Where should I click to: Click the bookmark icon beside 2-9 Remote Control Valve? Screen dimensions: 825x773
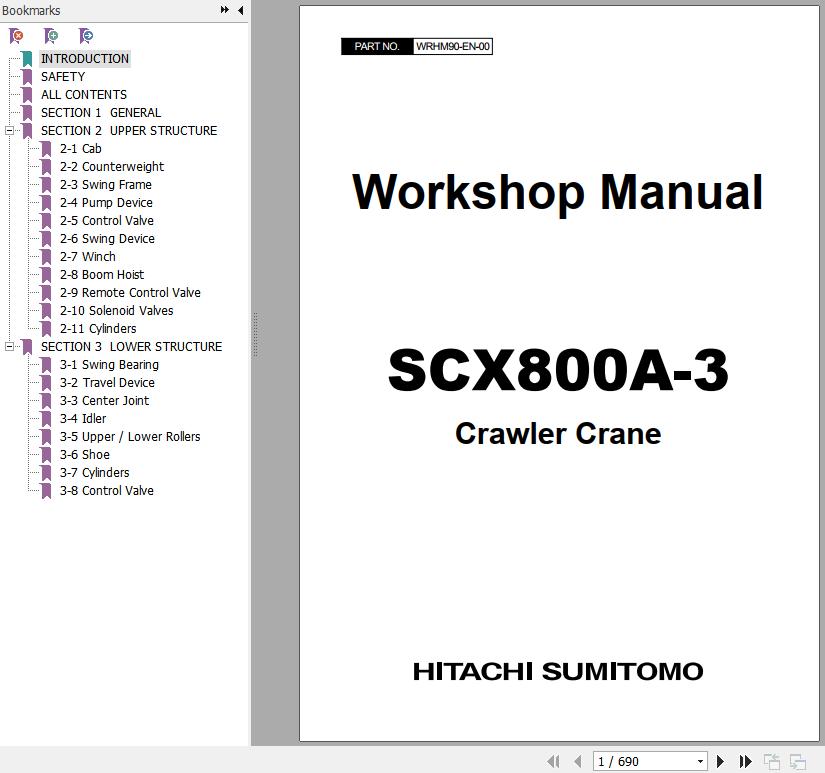(x=46, y=293)
